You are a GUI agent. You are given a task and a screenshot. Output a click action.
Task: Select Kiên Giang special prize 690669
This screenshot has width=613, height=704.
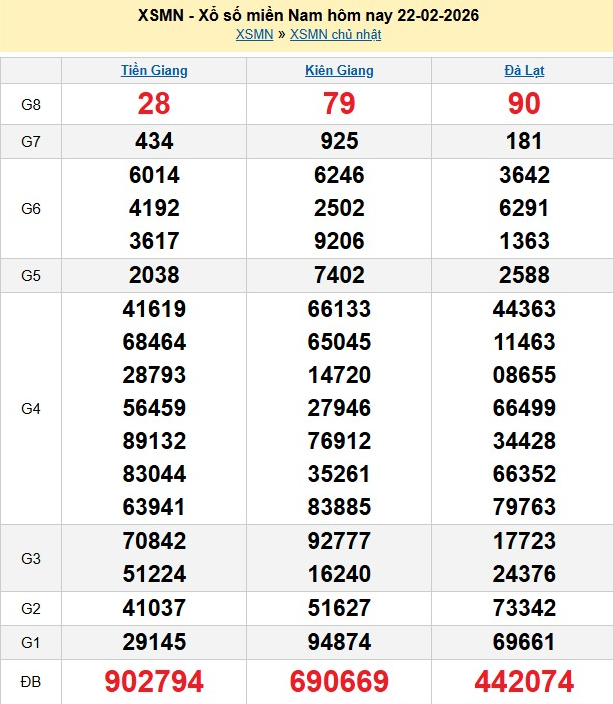click(x=339, y=682)
